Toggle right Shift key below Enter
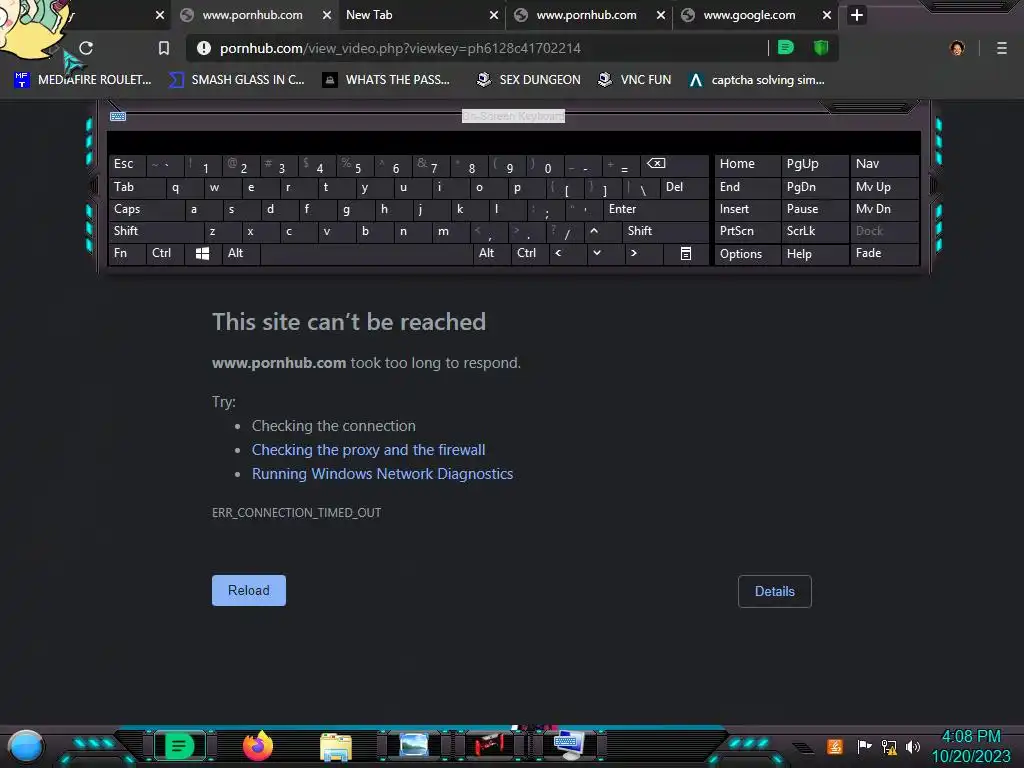 pos(665,231)
